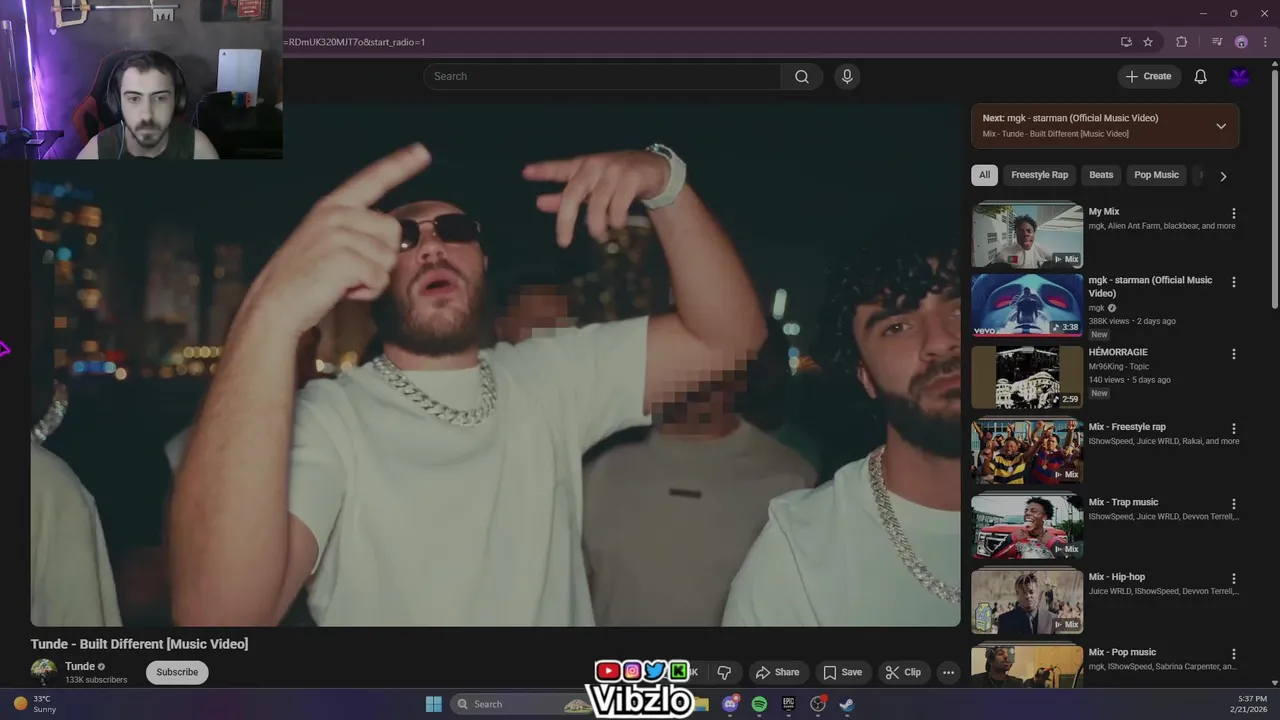Image resolution: width=1280 pixels, height=720 pixels.
Task: Open browser media controls icon
Action: click(x=1217, y=42)
